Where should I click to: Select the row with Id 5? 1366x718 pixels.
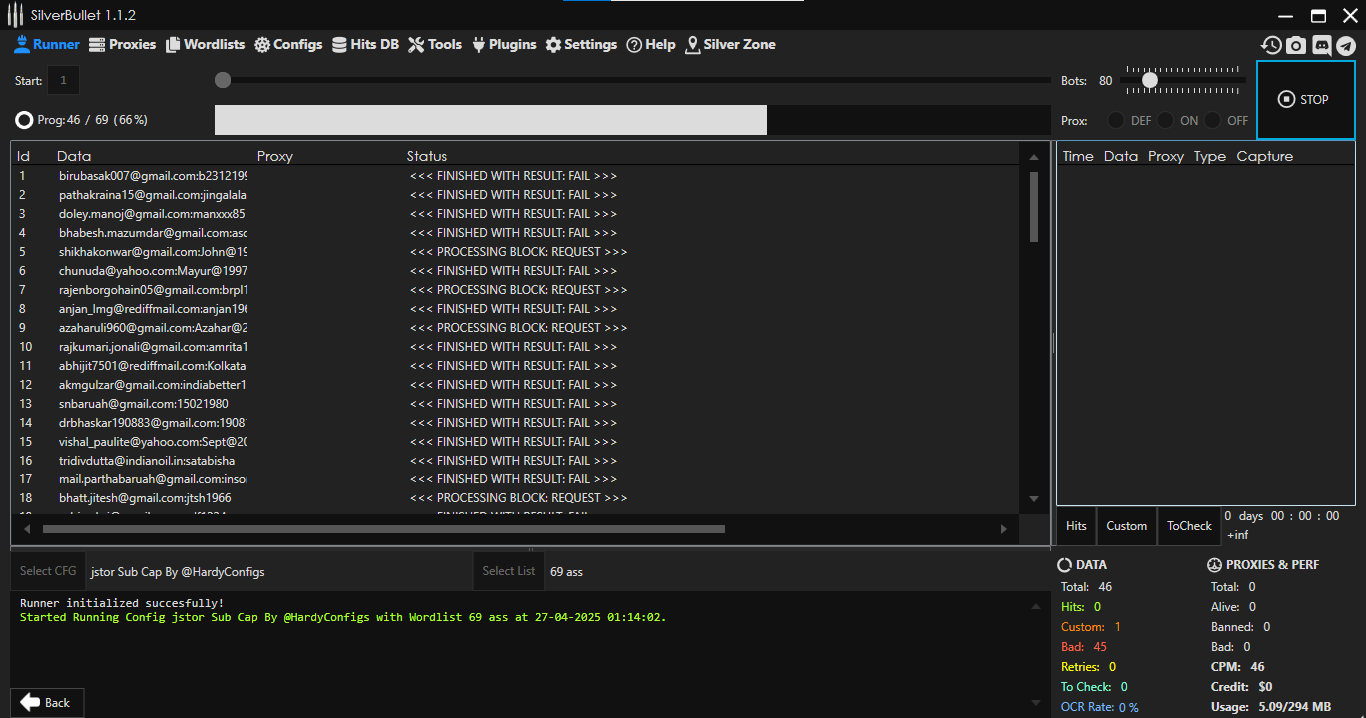point(517,252)
